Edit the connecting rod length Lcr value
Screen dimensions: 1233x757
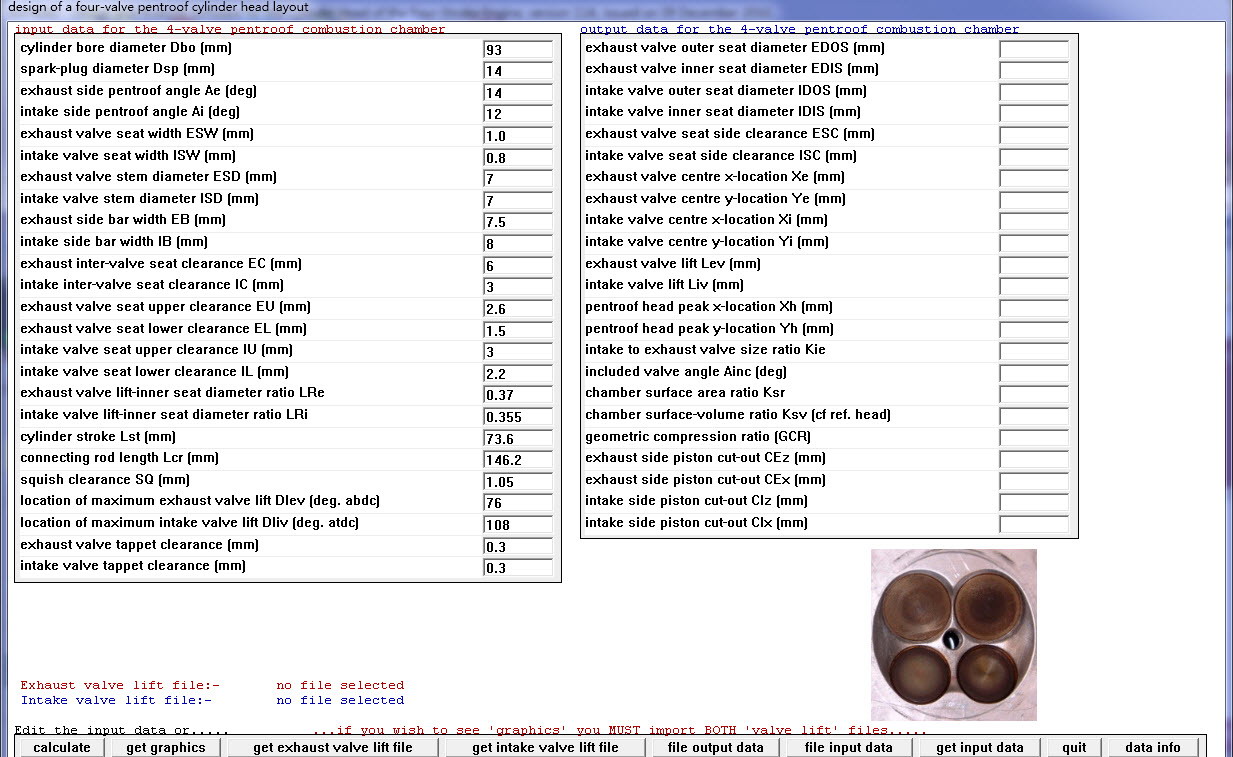point(518,460)
